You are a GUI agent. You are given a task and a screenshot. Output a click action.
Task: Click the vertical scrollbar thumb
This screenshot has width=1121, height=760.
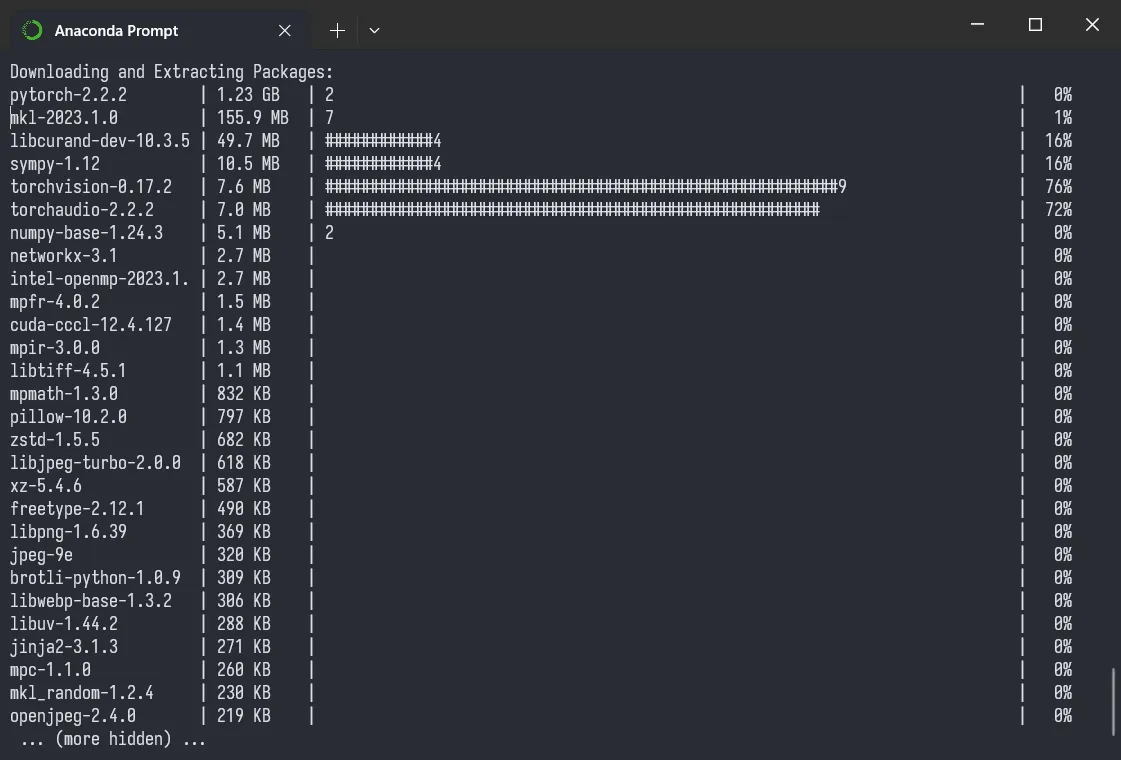pyautogui.click(x=1114, y=702)
